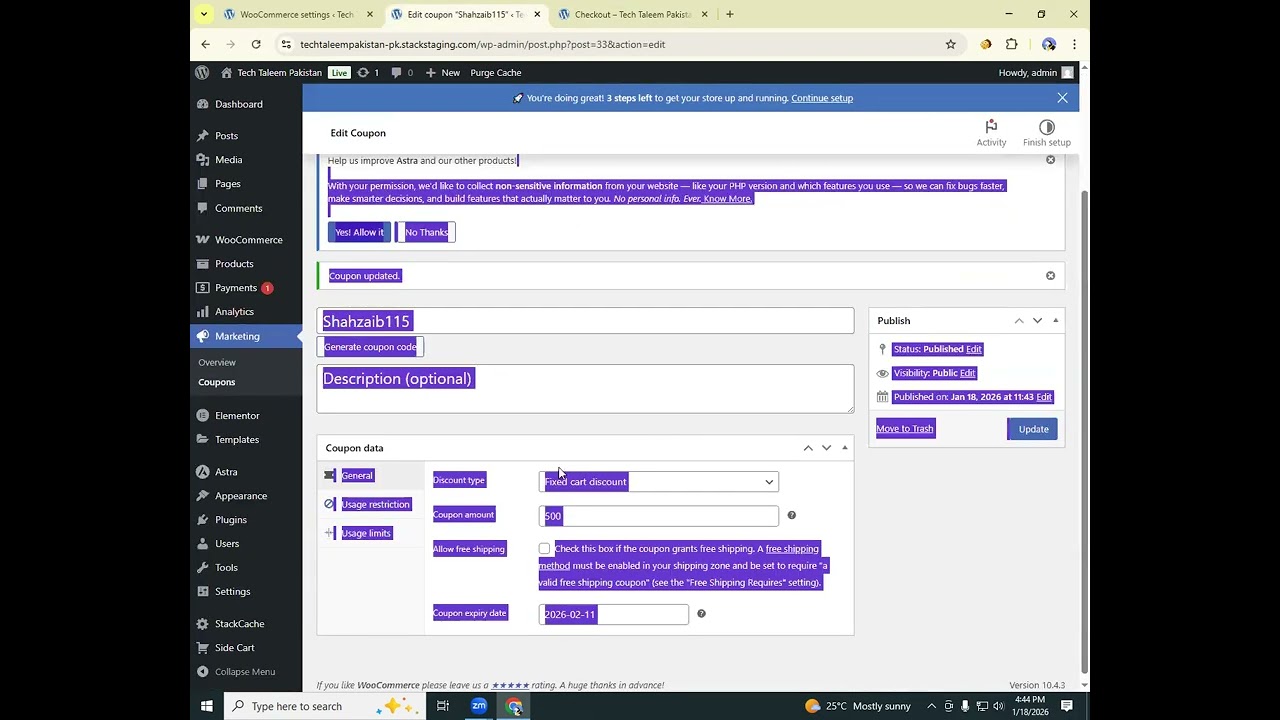
Task: Click the New plus item in admin bar
Action: click(442, 72)
